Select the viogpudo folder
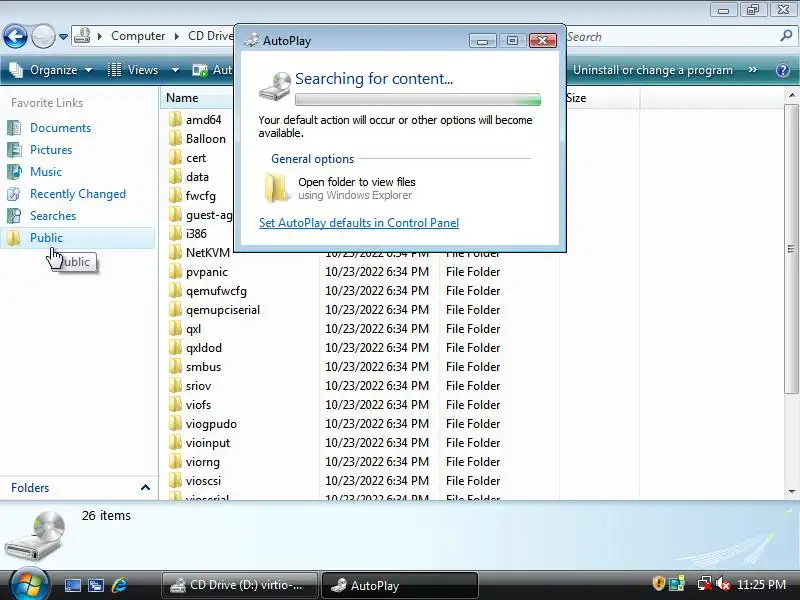This screenshot has width=800, height=600. coord(211,423)
